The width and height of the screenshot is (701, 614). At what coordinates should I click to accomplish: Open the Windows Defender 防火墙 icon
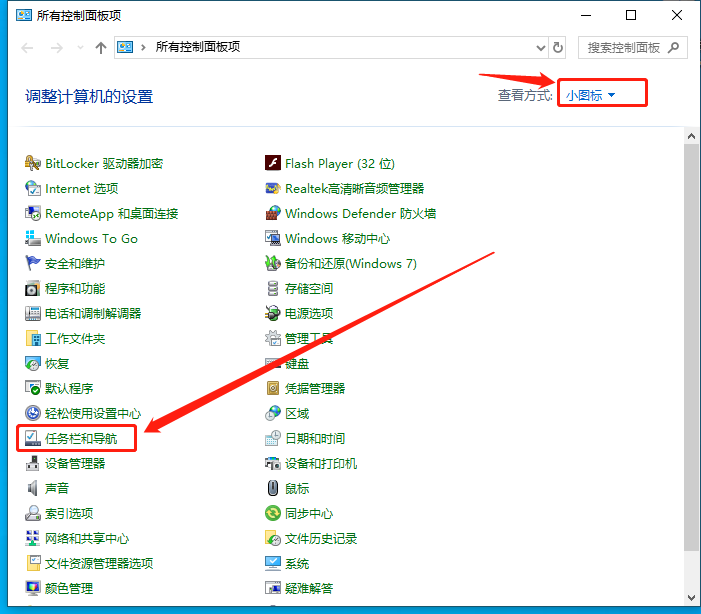pyautogui.click(x=273, y=213)
